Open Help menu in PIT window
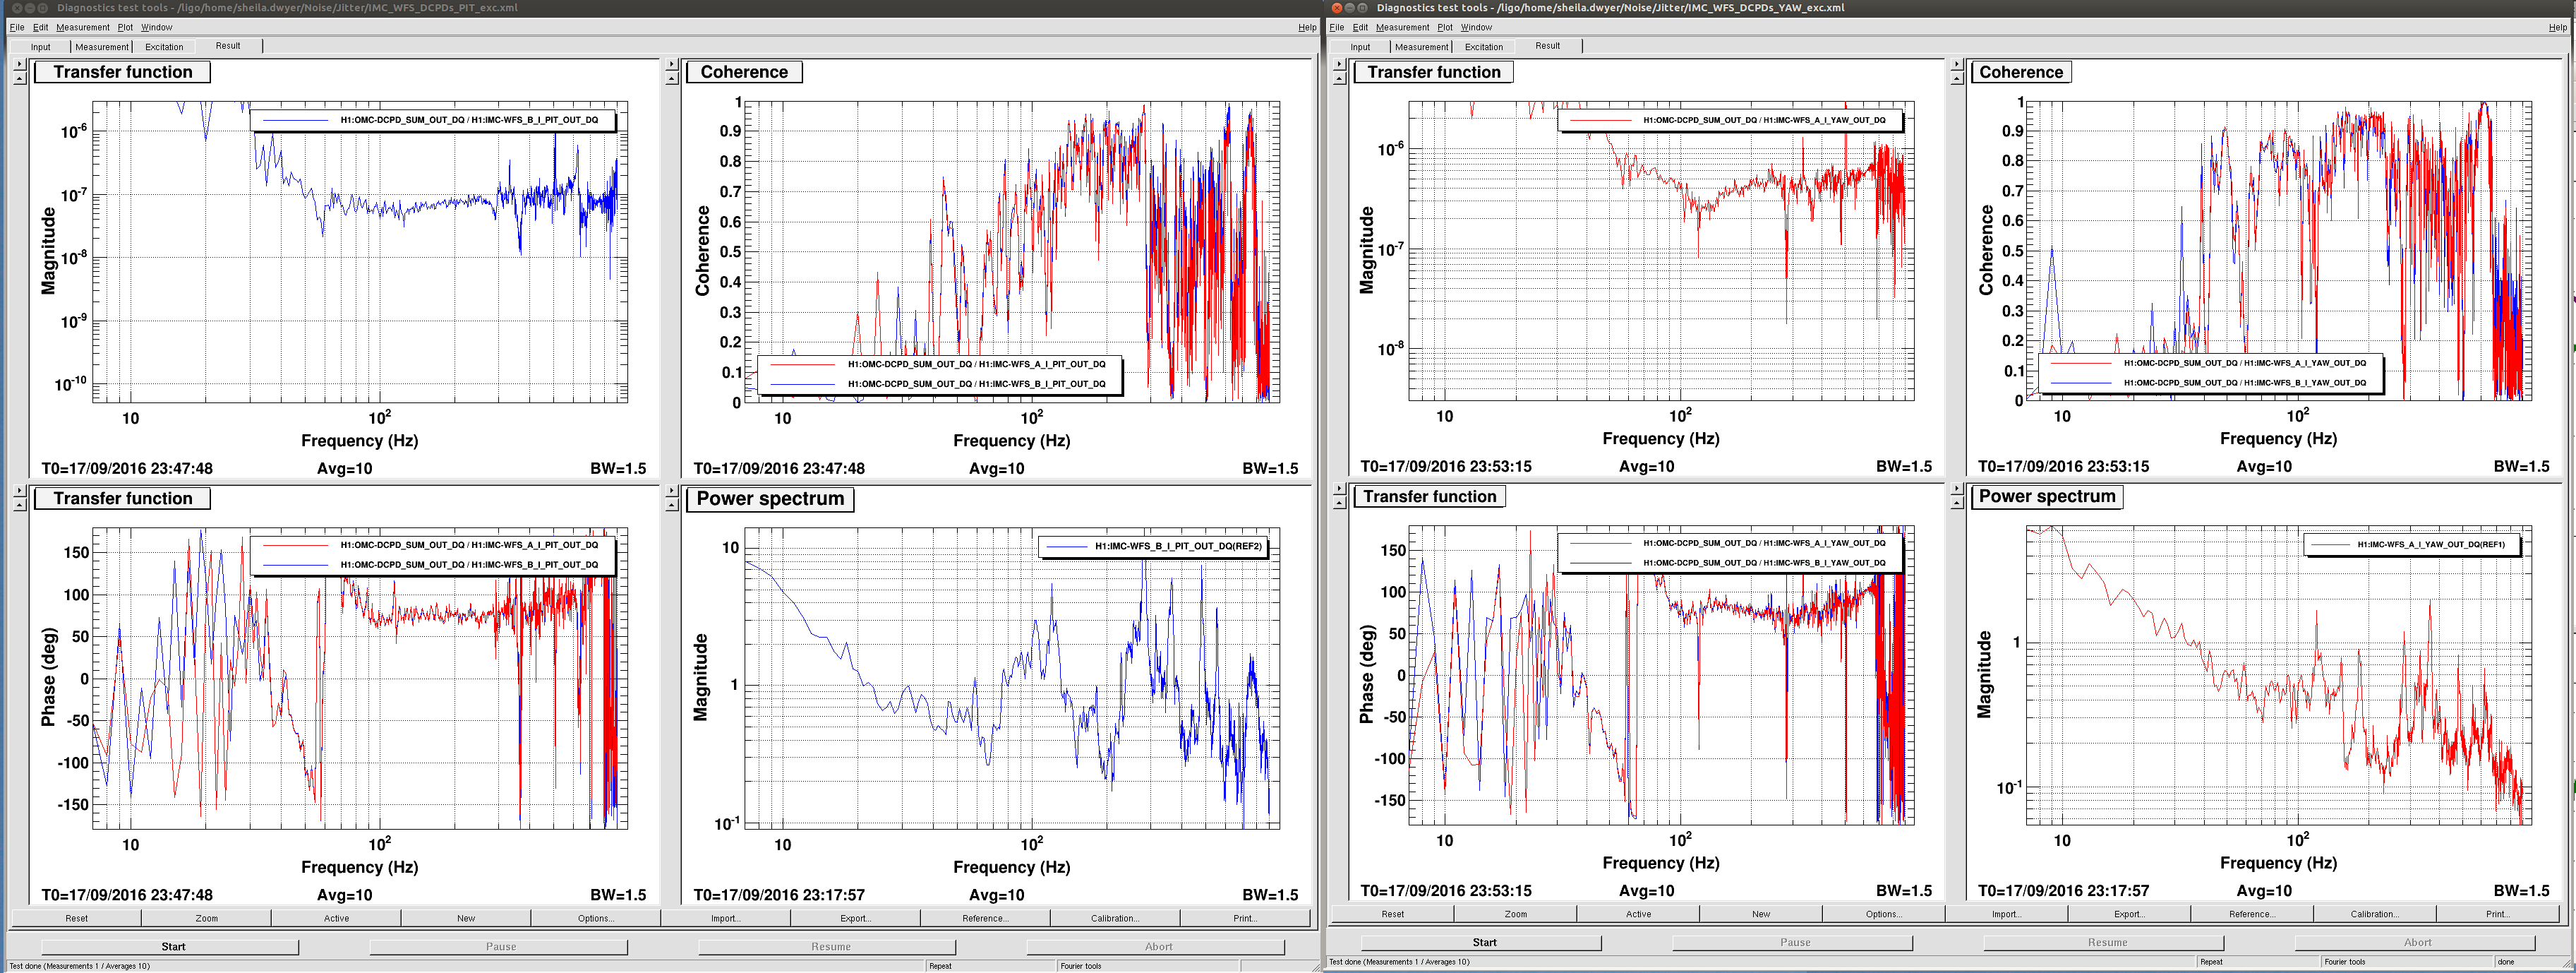The width and height of the screenshot is (2576, 973). pyautogui.click(x=1307, y=27)
